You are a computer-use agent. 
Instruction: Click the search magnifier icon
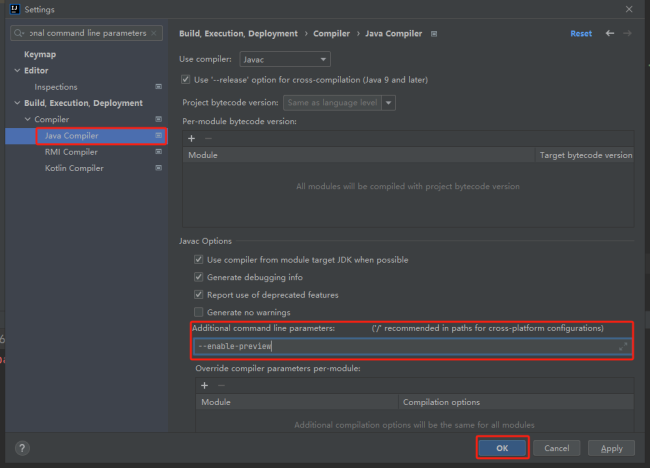[19, 33]
